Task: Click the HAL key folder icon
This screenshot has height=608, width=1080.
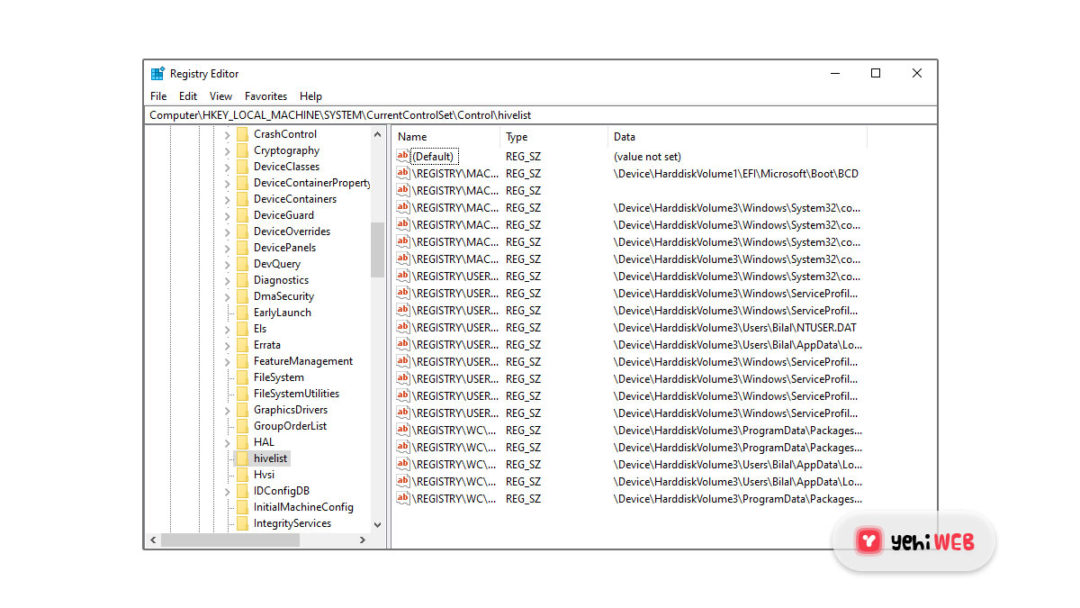Action: (x=244, y=442)
